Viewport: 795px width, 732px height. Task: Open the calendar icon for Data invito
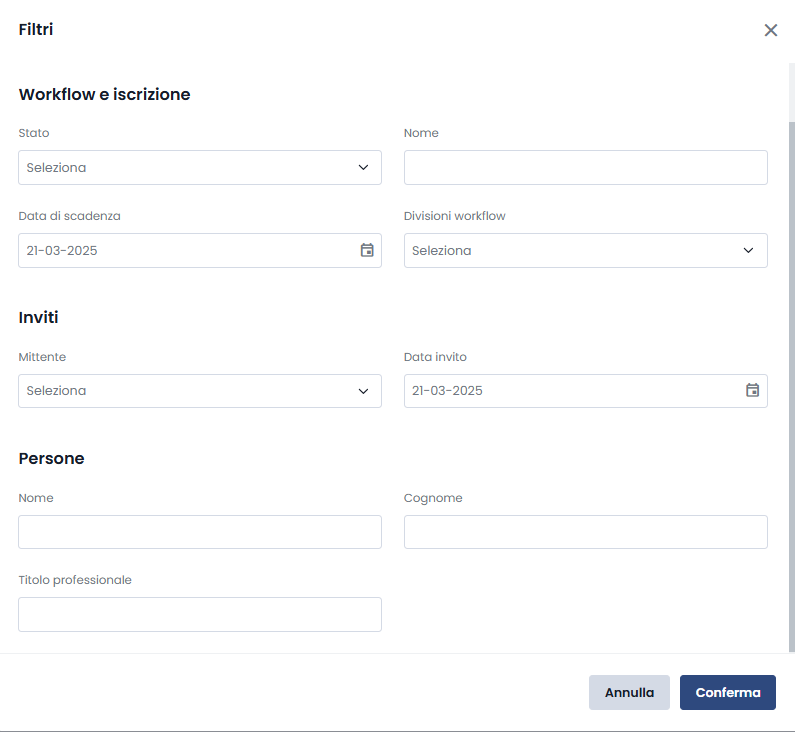(752, 390)
